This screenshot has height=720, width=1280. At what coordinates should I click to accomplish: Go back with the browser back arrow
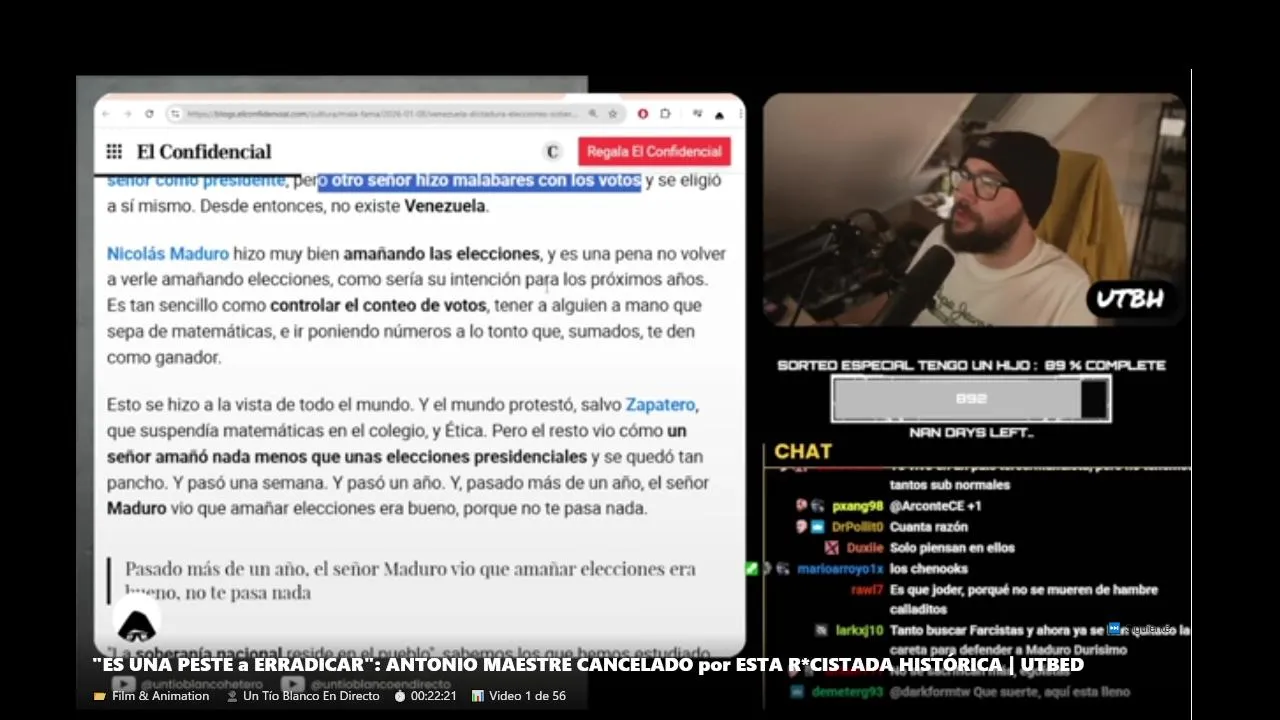(107, 114)
